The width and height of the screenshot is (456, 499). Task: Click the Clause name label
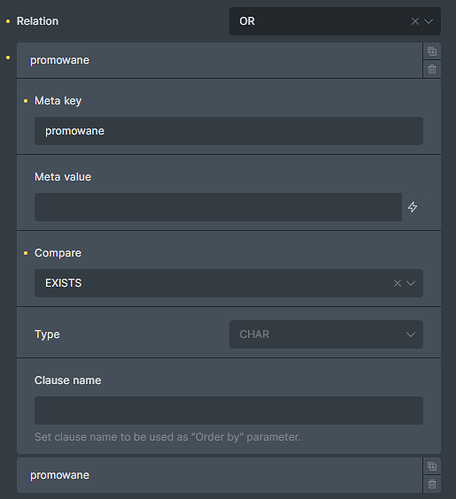click(68, 380)
